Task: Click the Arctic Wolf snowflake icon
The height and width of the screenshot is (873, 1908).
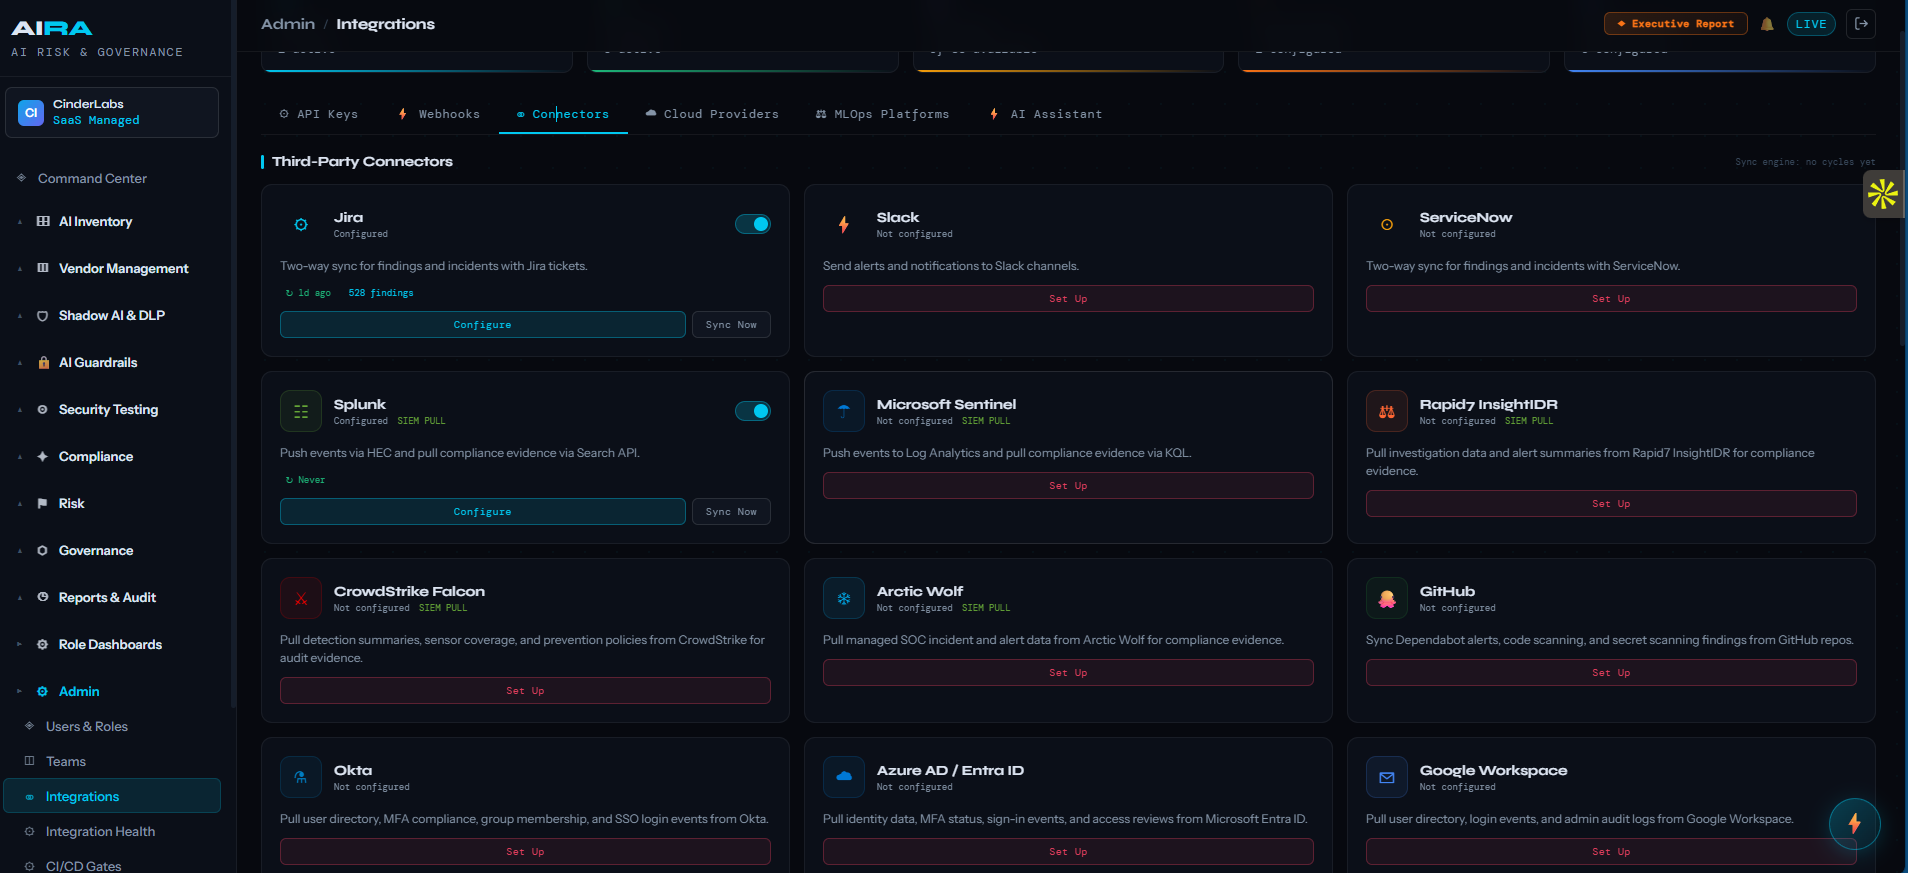Action: click(844, 599)
